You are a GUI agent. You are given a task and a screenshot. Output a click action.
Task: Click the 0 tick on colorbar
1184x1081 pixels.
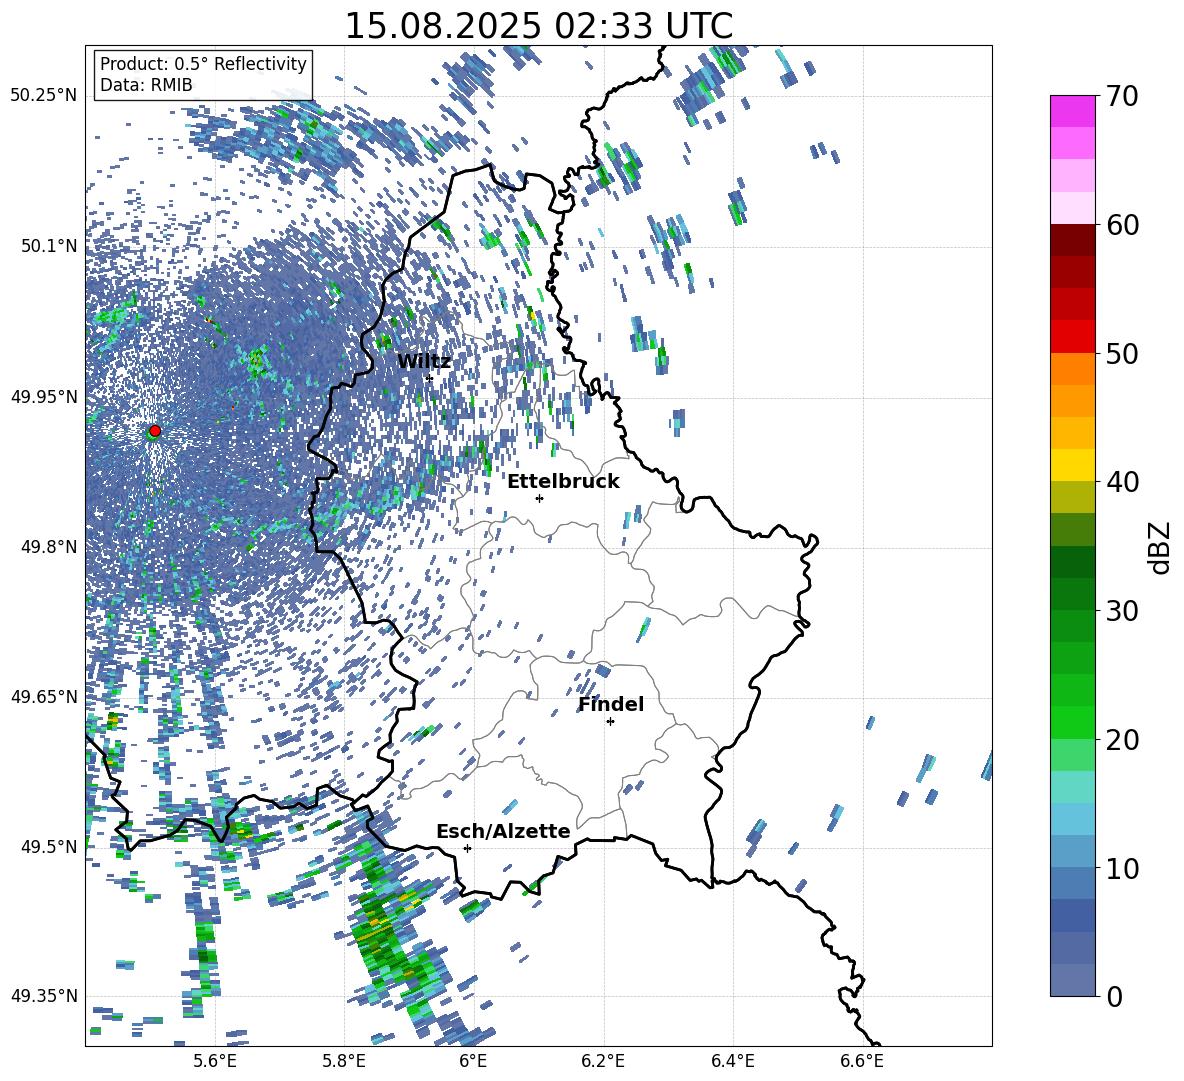pyautogui.click(x=1113, y=996)
